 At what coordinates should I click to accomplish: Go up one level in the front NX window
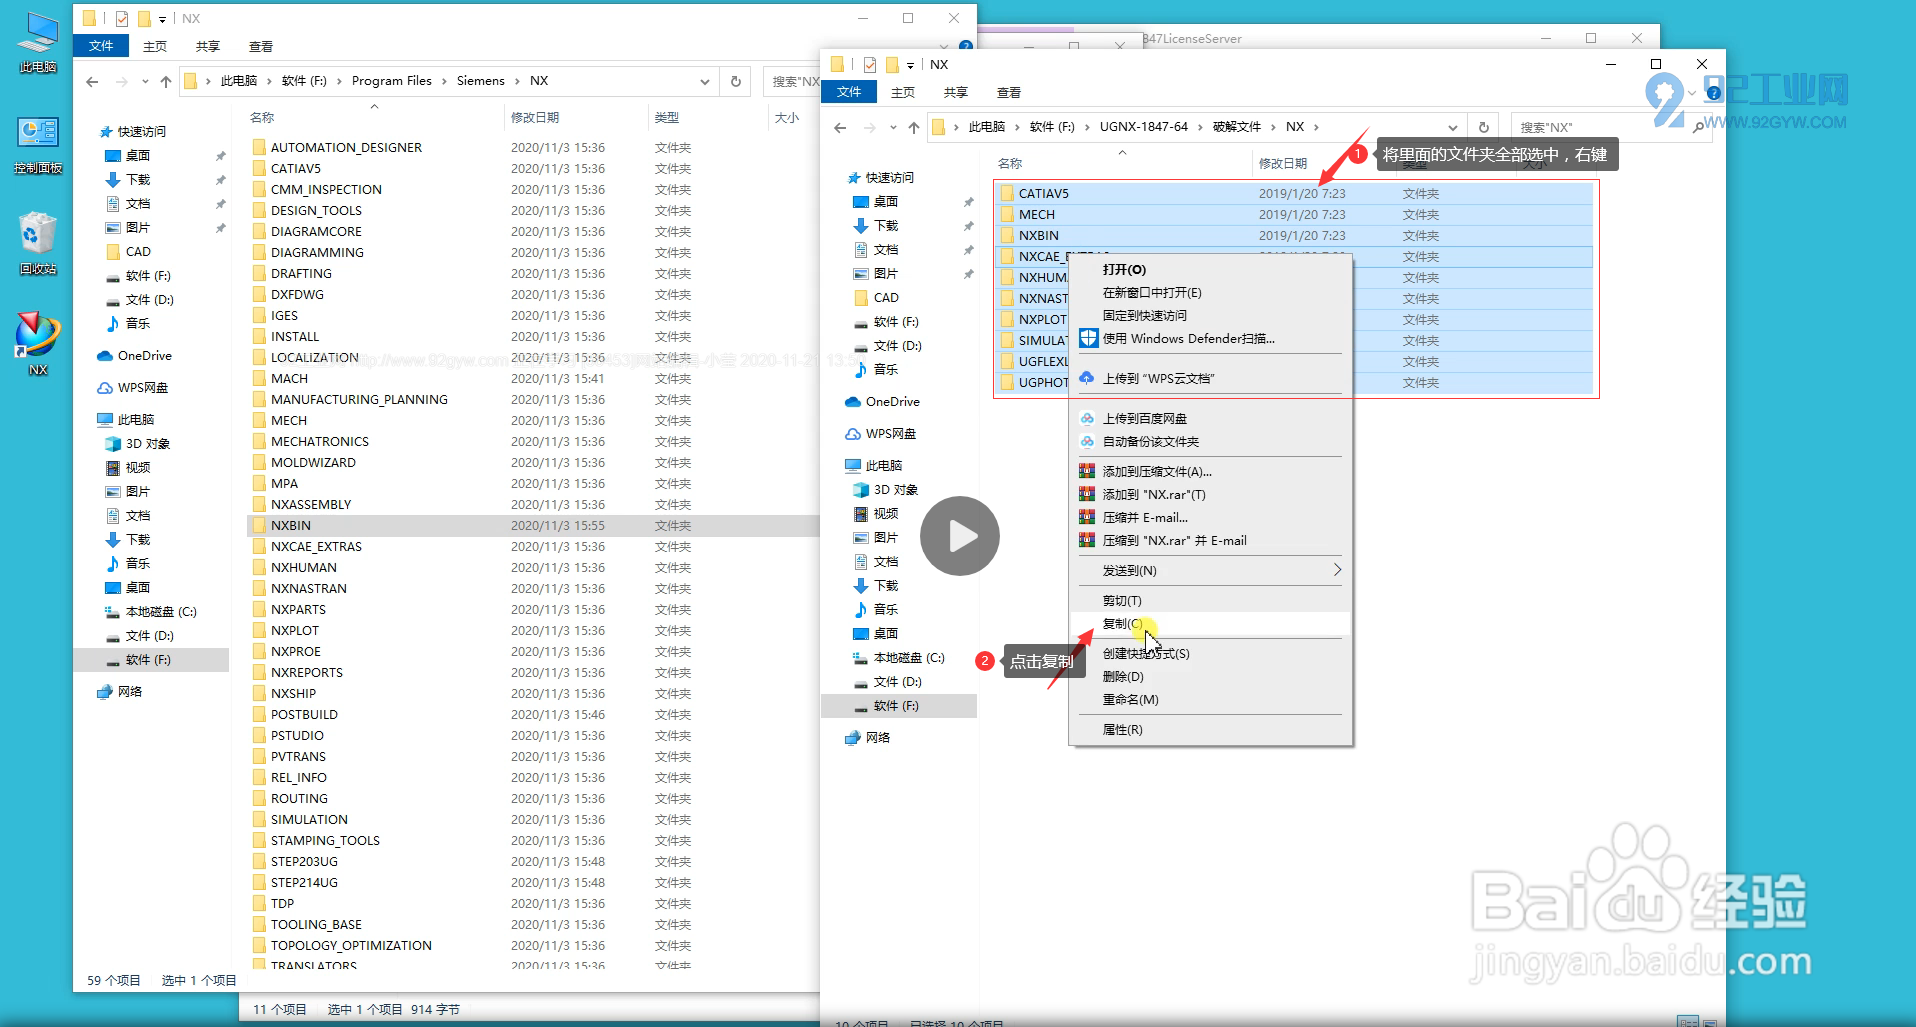coord(914,127)
